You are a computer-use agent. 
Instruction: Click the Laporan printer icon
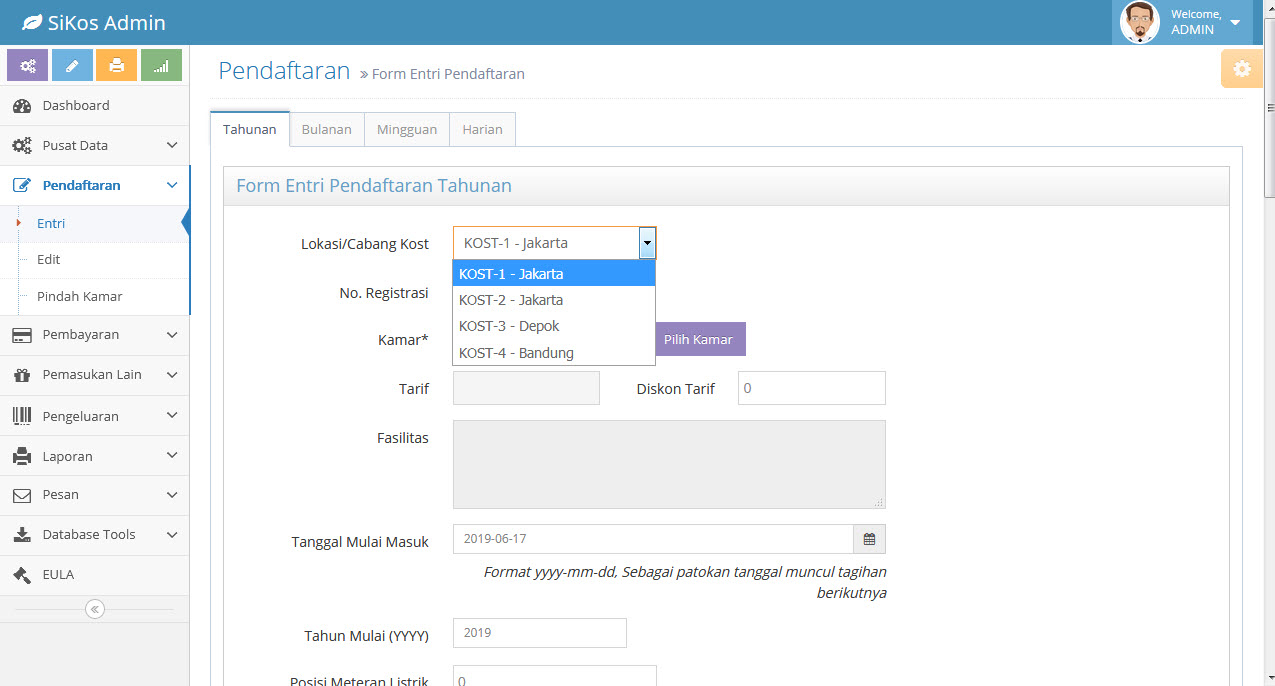22,456
